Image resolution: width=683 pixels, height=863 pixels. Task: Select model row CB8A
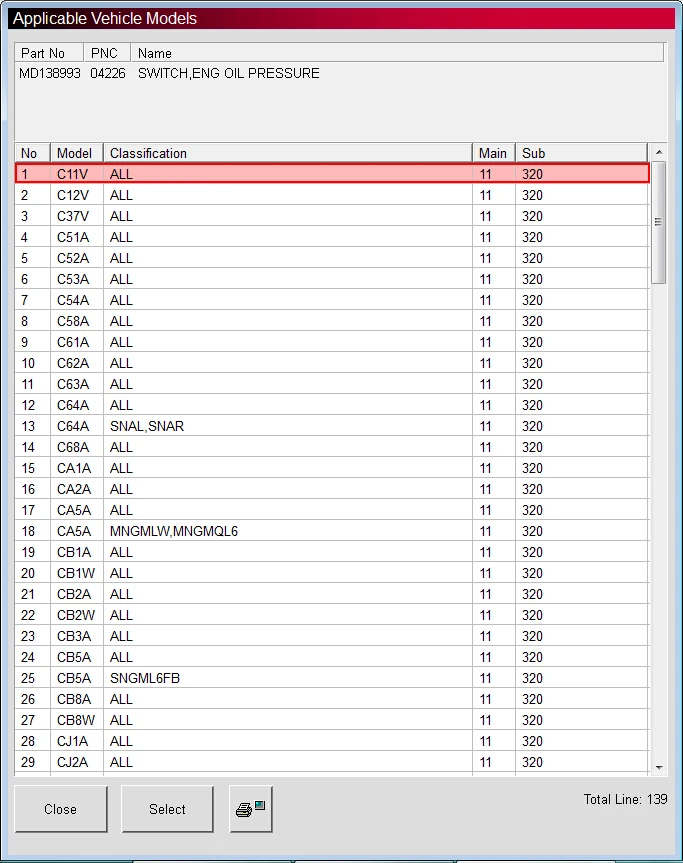pyautogui.click(x=332, y=698)
